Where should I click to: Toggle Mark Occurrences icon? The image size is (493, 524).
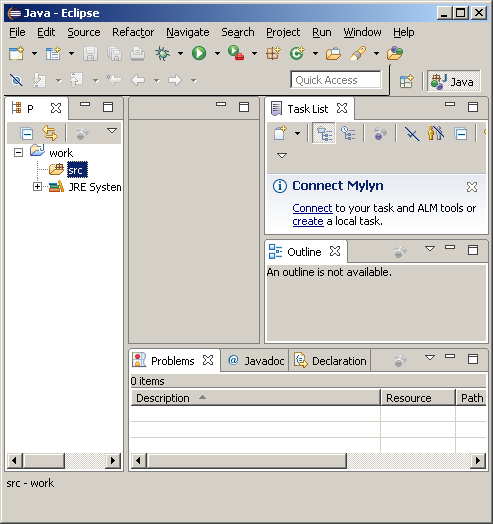[16, 80]
